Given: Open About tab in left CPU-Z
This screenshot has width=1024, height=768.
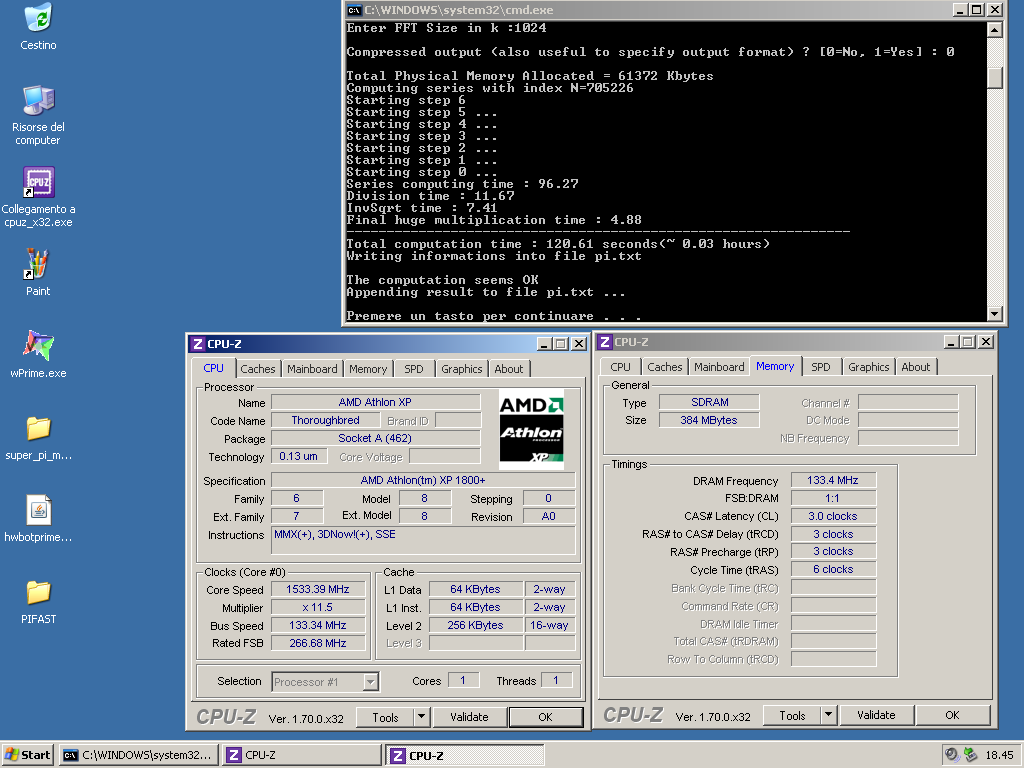Looking at the screenshot, I should (x=509, y=369).
